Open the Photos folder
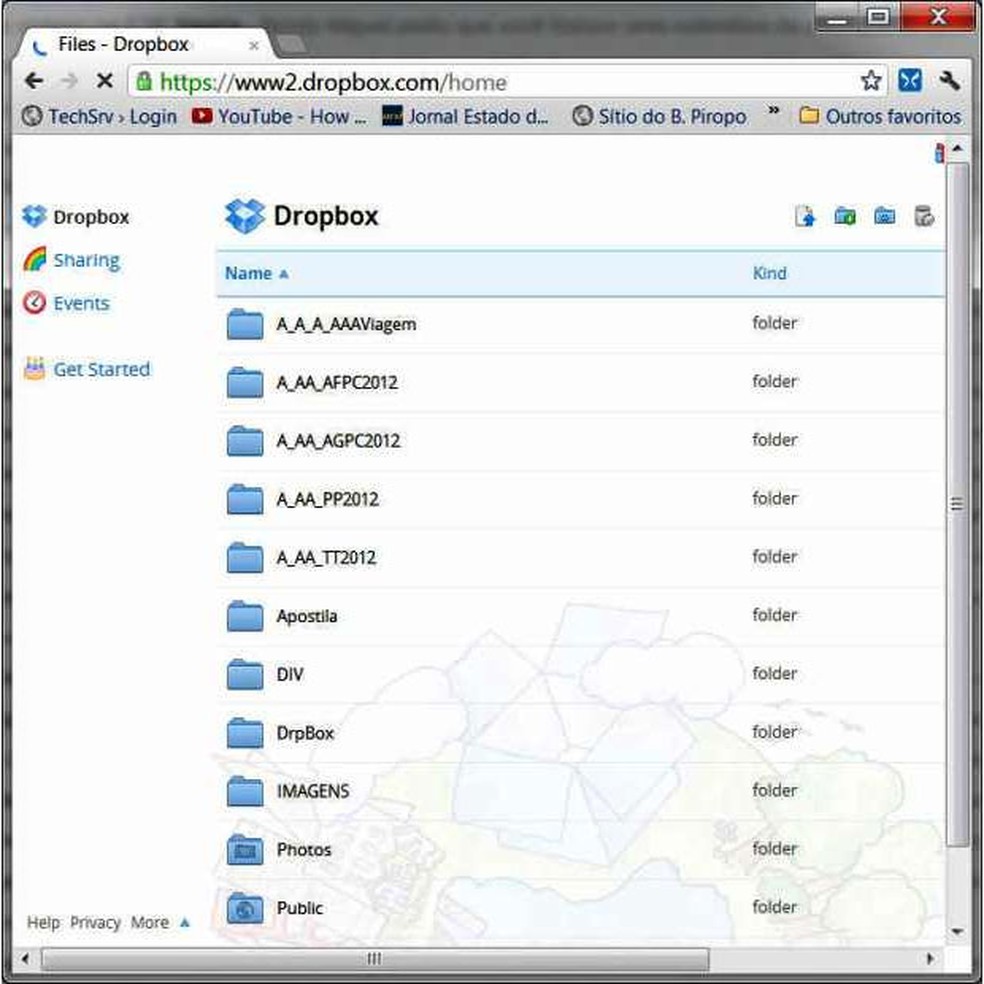This screenshot has width=984, height=984. pyautogui.click(x=304, y=849)
